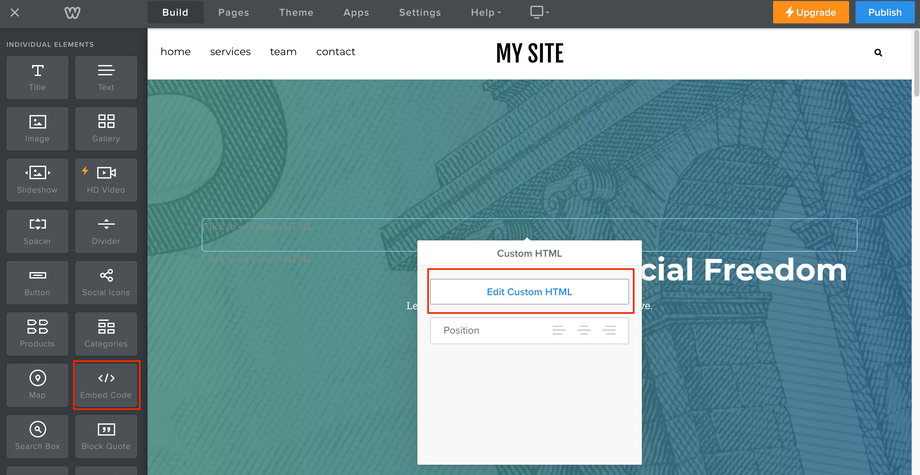Add a Slideshow element
920x475 pixels.
(x=38, y=180)
